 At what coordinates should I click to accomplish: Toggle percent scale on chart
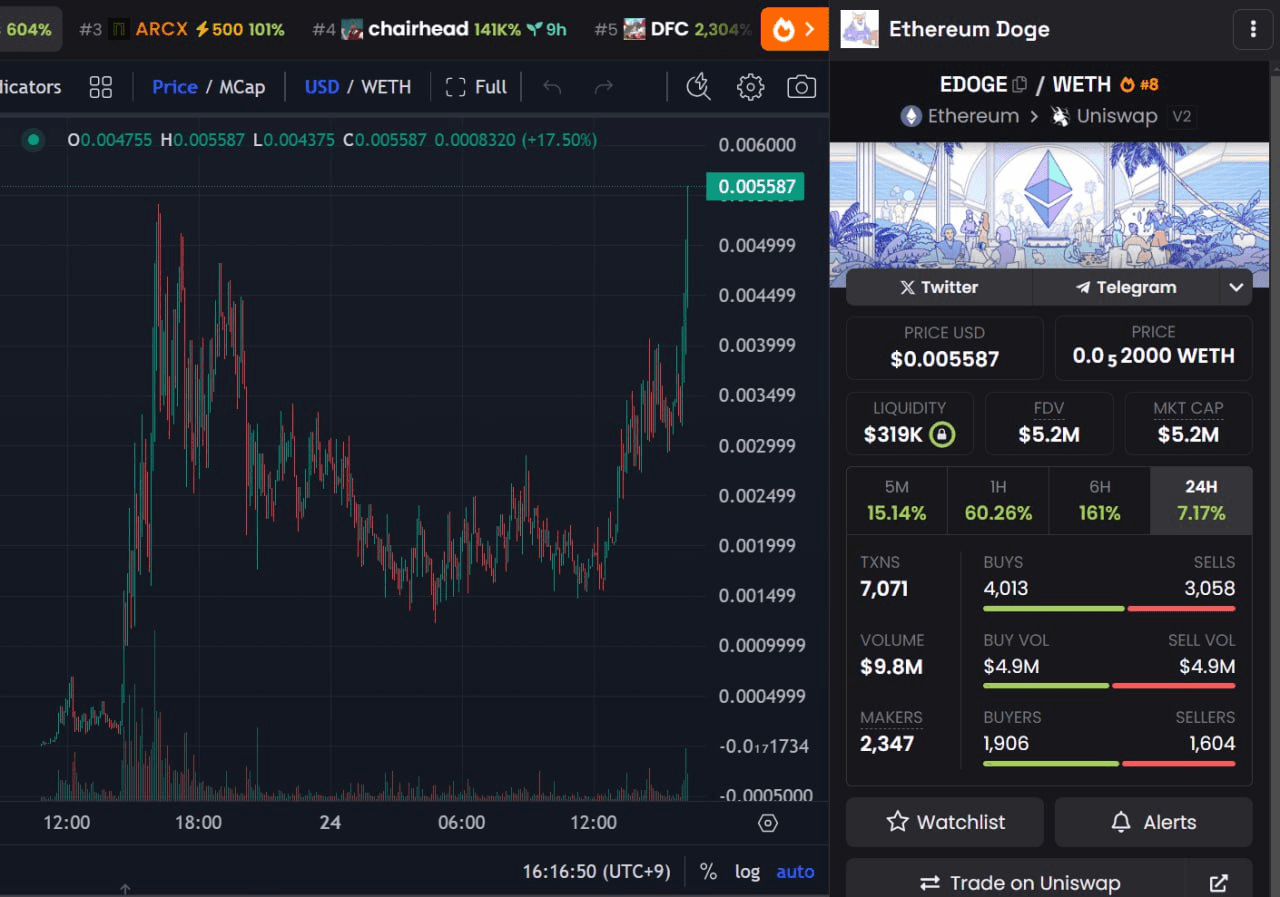[708, 871]
